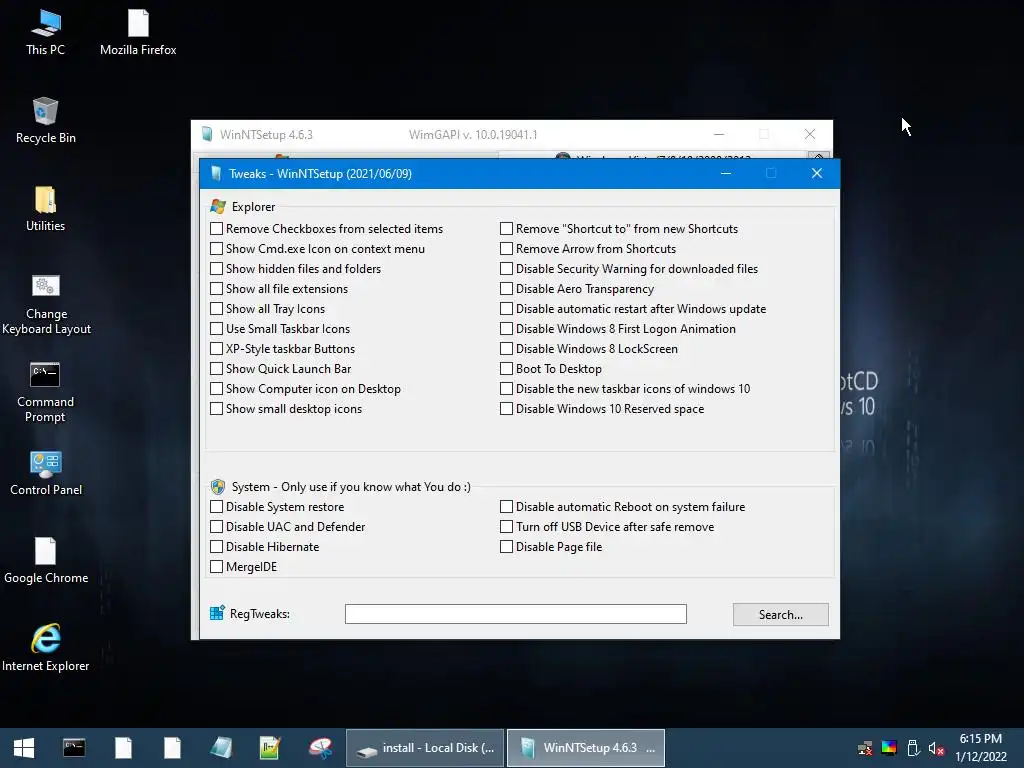The height and width of the screenshot is (768, 1024).
Task: Enable Disable Hibernate option
Action: click(216, 547)
